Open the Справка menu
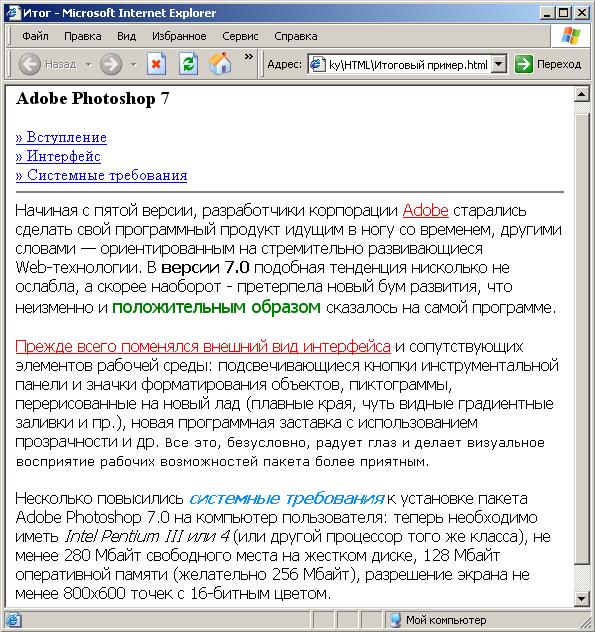The height and width of the screenshot is (632, 595). [295, 36]
